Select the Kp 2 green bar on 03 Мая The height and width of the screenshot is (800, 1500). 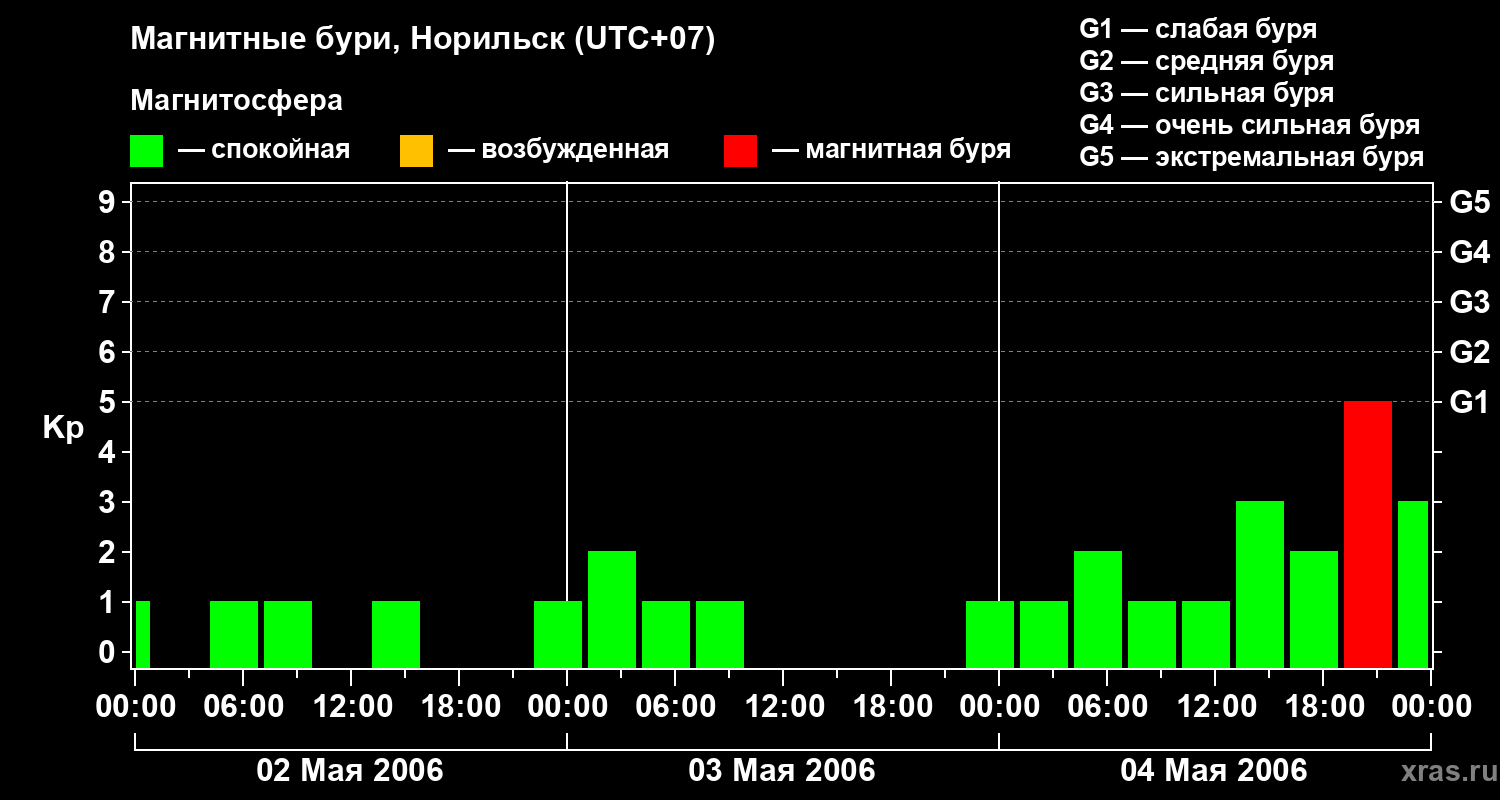[x=612, y=609]
